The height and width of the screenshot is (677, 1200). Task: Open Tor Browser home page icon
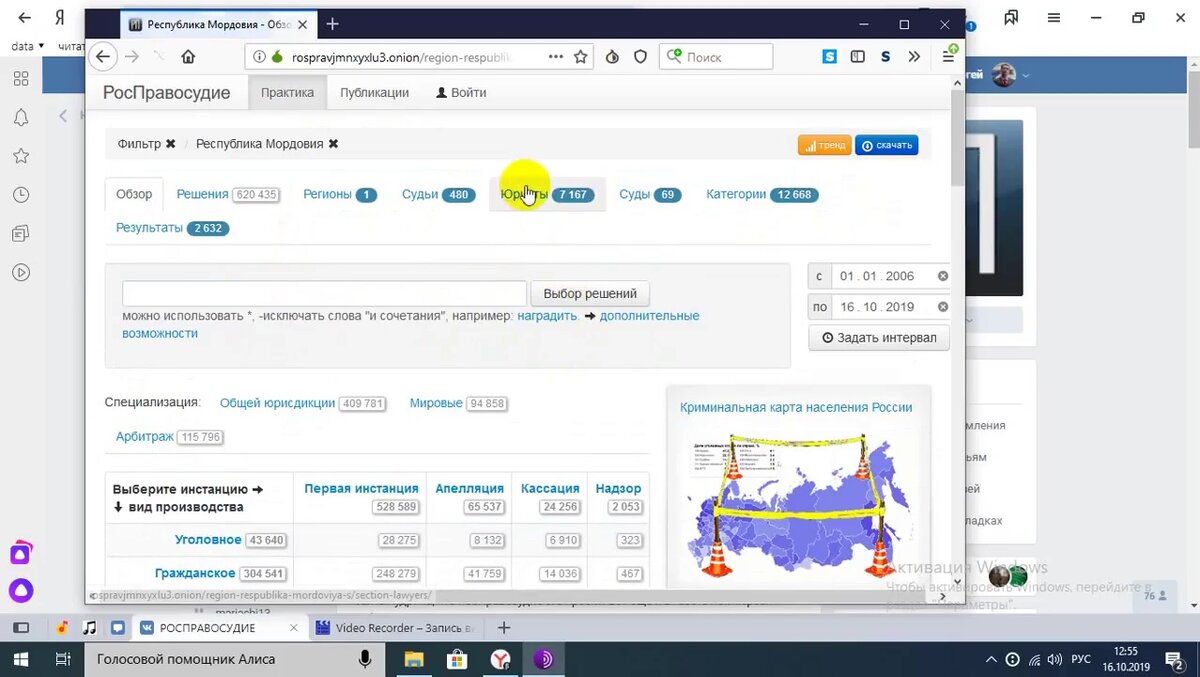click(x=188, y=57)
